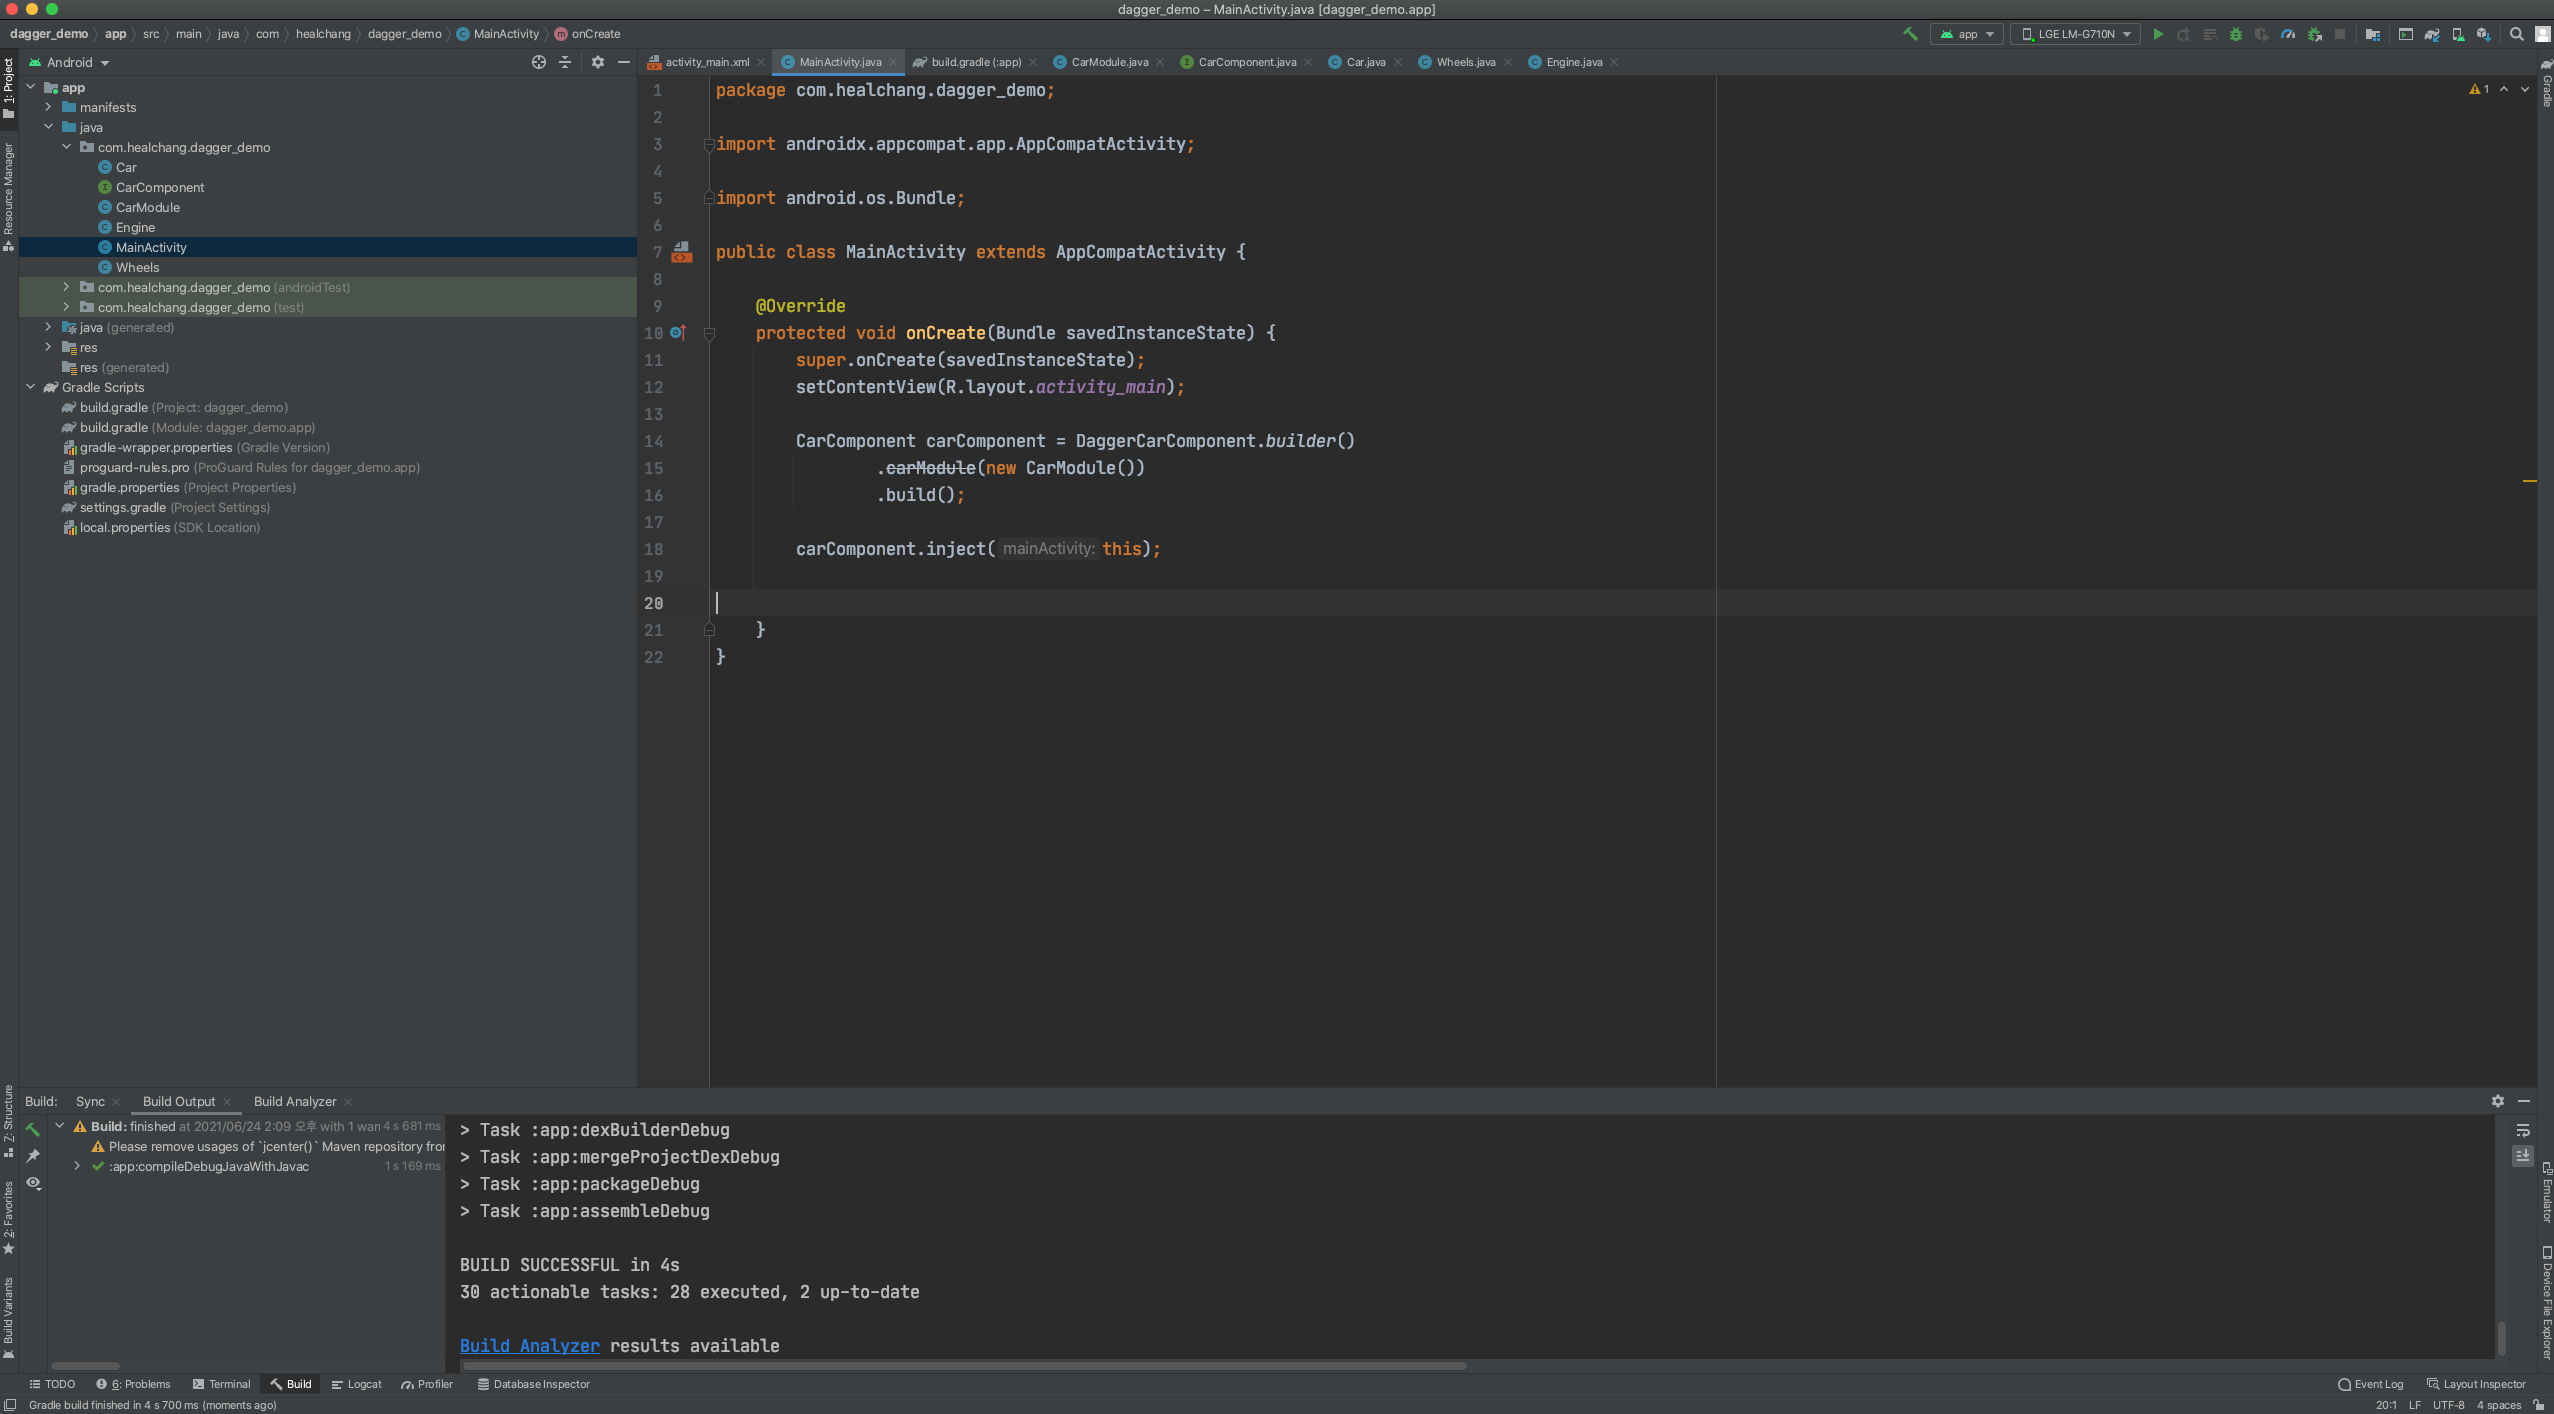Sync project with Gradle files elephant icon
The image size is (2554, 1414).
(2432, 34)
